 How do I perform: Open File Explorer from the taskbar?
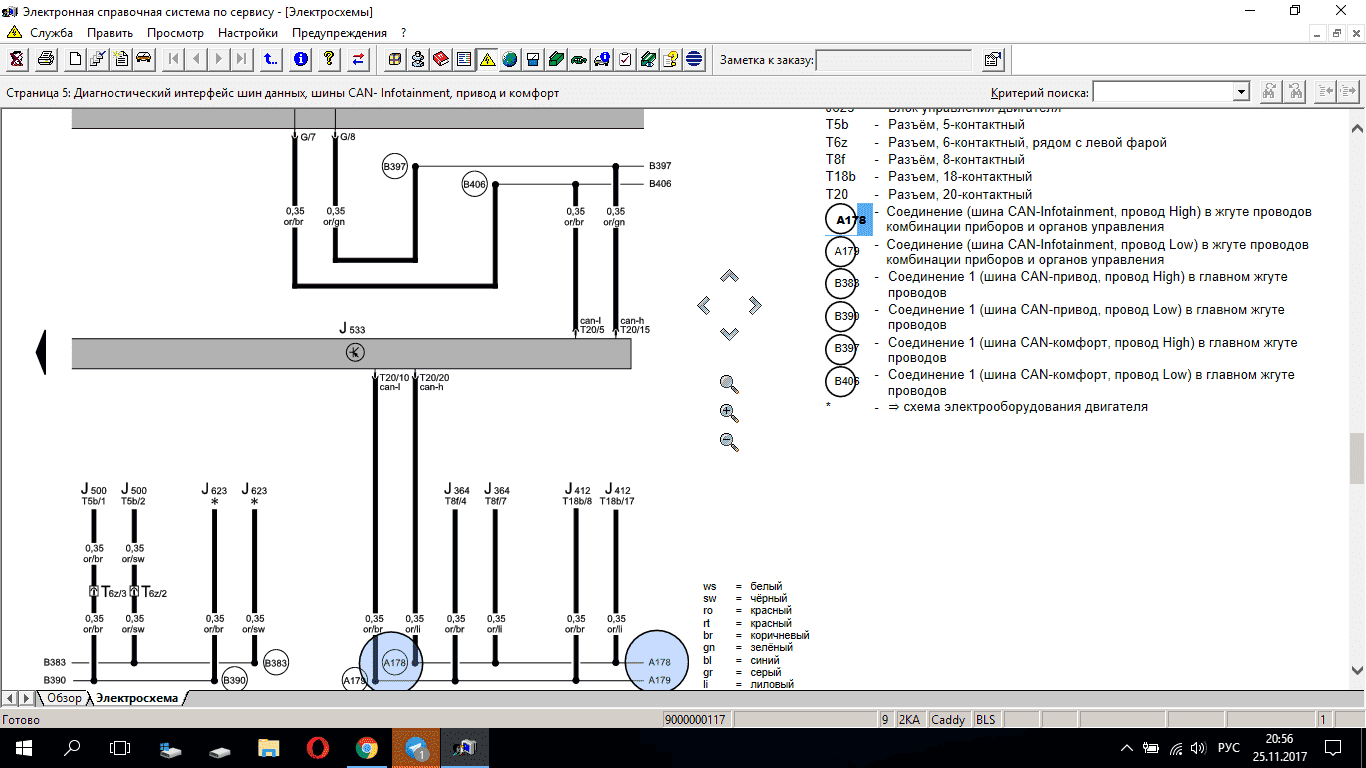tap(269, 747)
